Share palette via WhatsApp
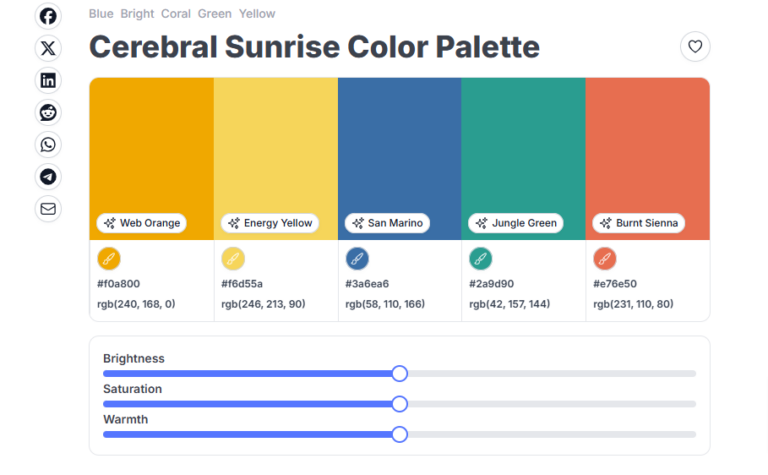This screenshot has height=475, width=768. 48,144
